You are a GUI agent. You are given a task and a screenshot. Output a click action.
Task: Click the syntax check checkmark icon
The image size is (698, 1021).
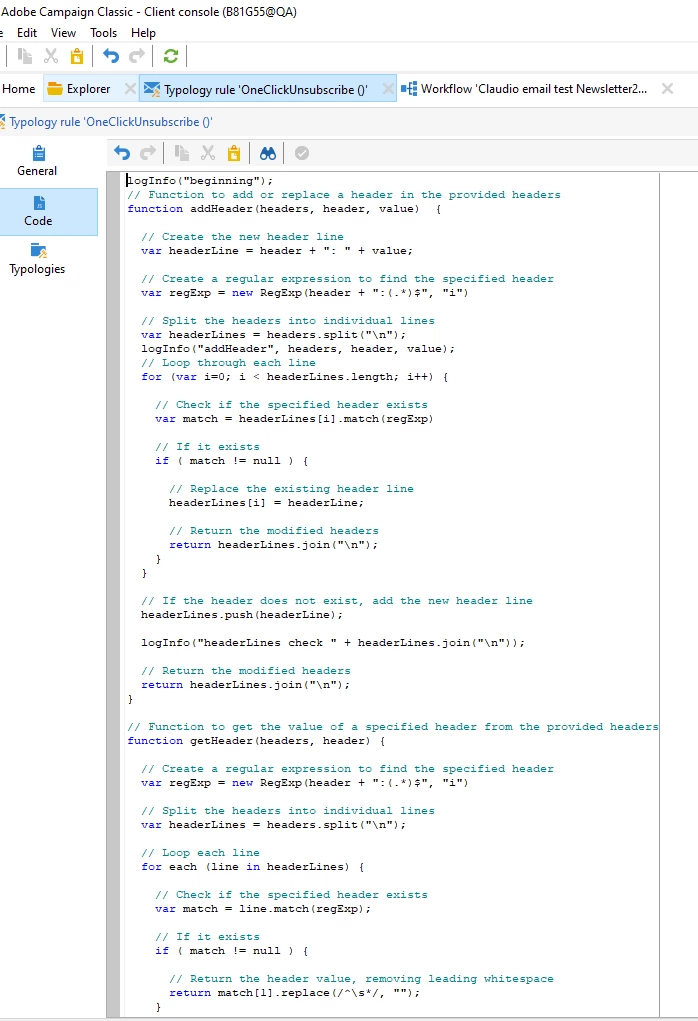(x=301, y=153)
